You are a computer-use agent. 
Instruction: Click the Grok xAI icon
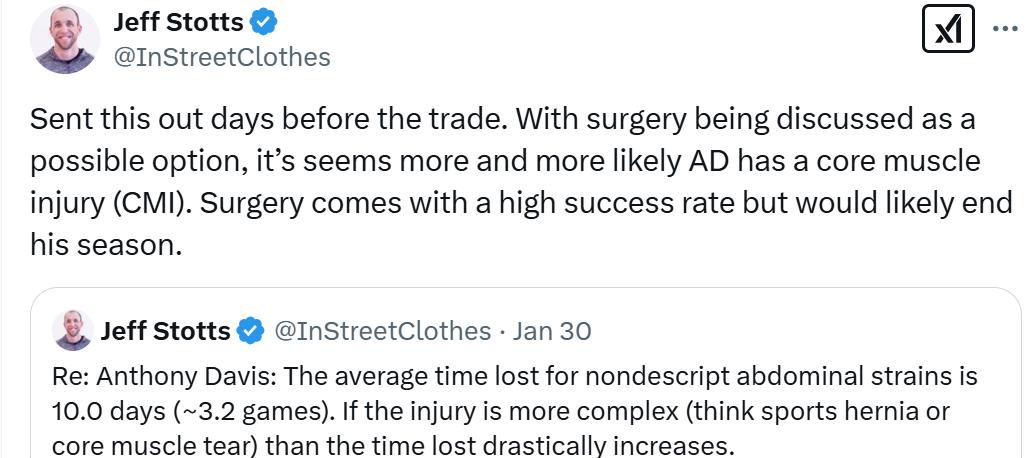point(947,28)
